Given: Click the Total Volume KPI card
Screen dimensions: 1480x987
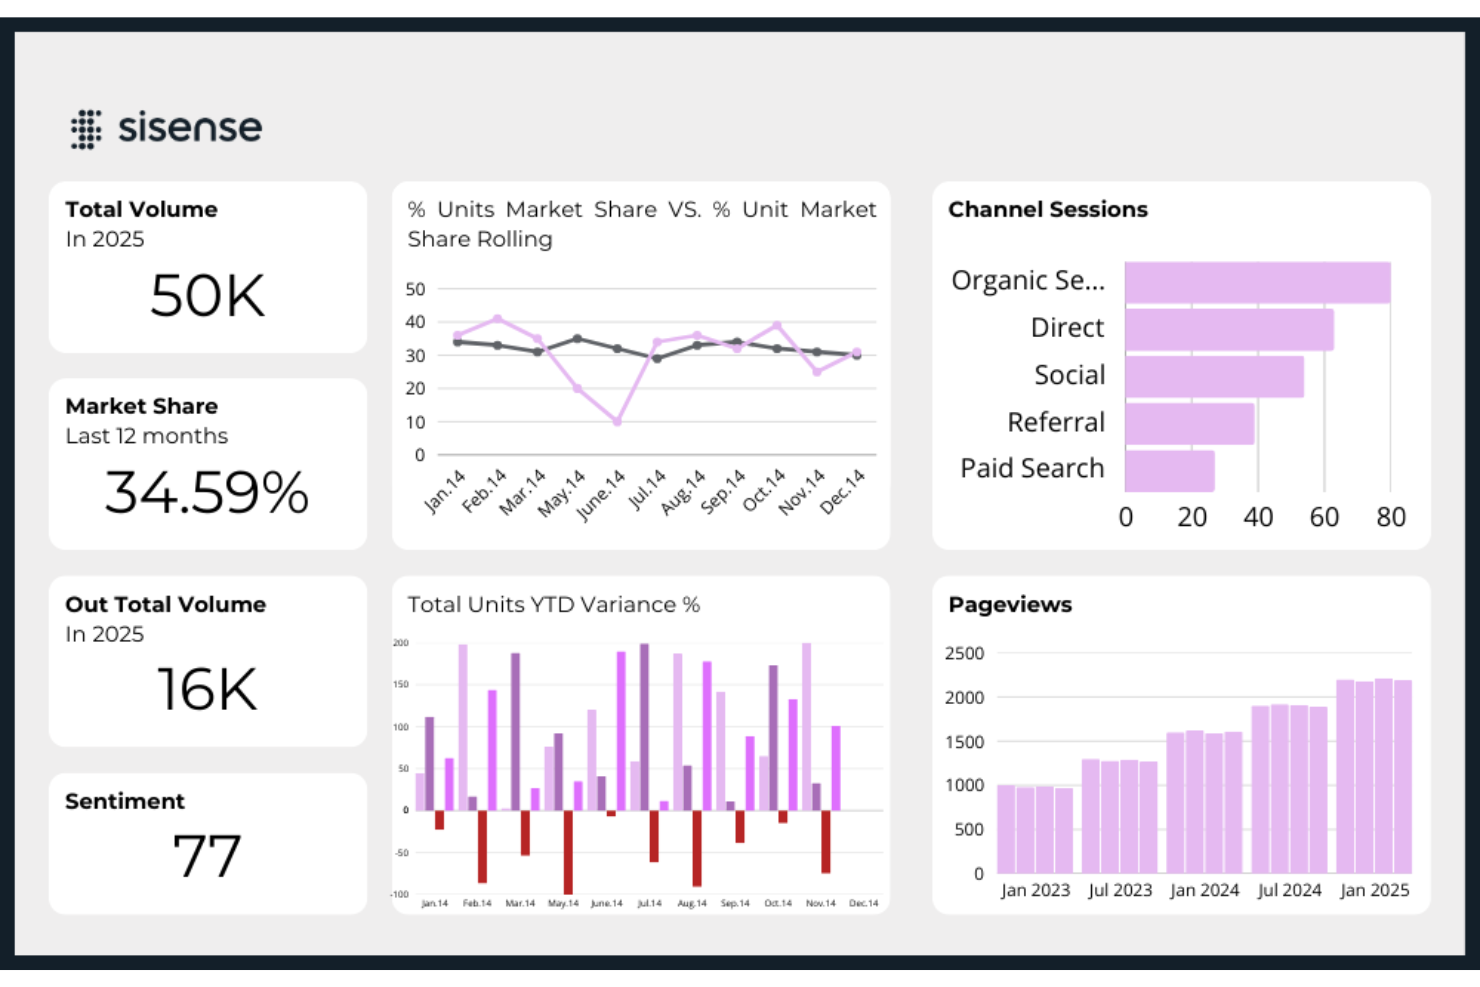Looking at the screenshot, I should pos(207,265).
